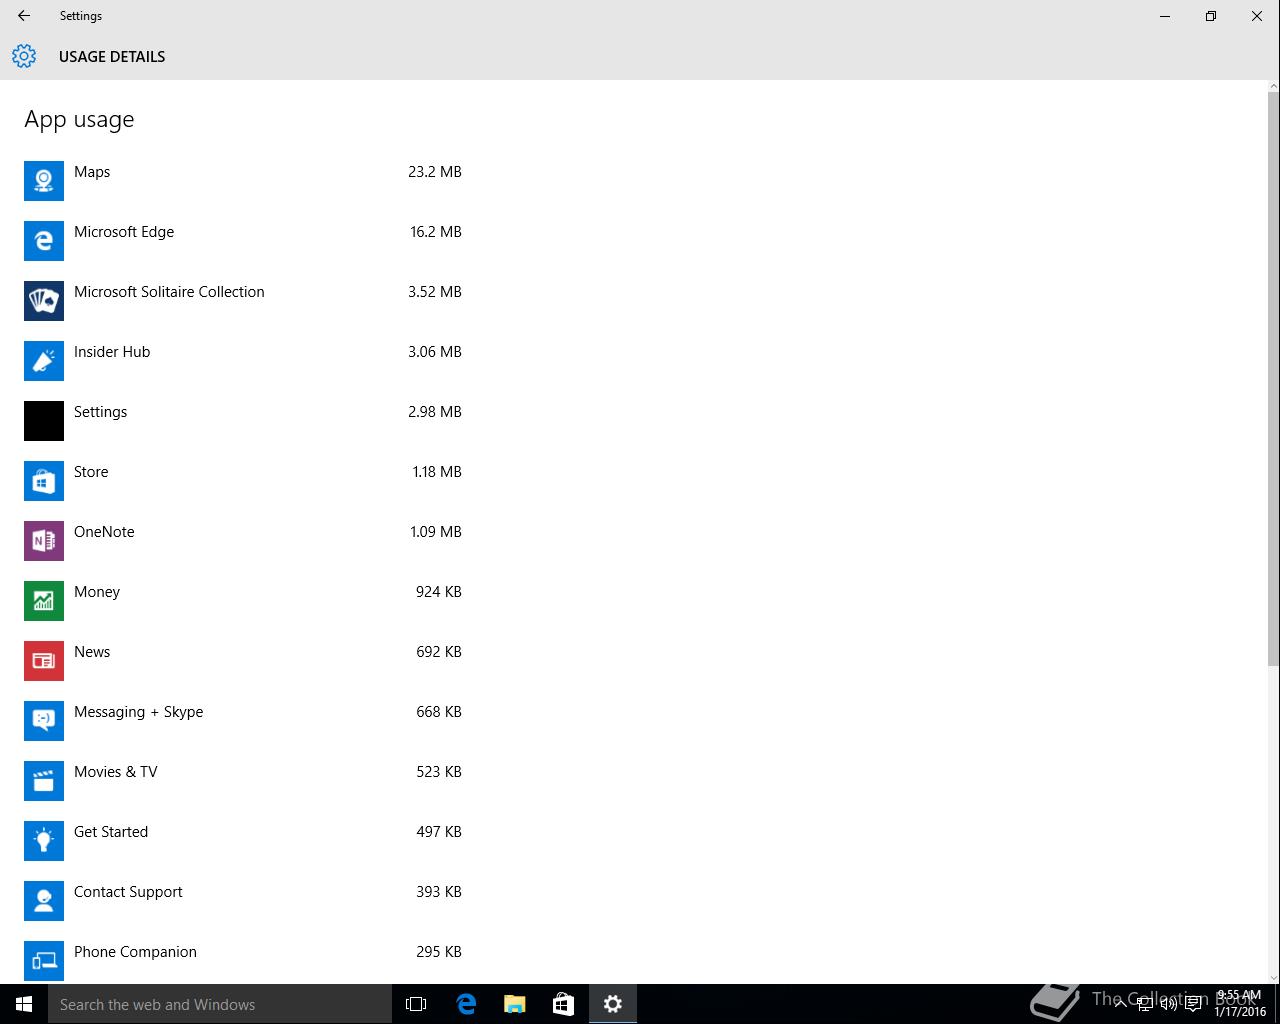Click the 1.18 MB usage value

point(437,472)
